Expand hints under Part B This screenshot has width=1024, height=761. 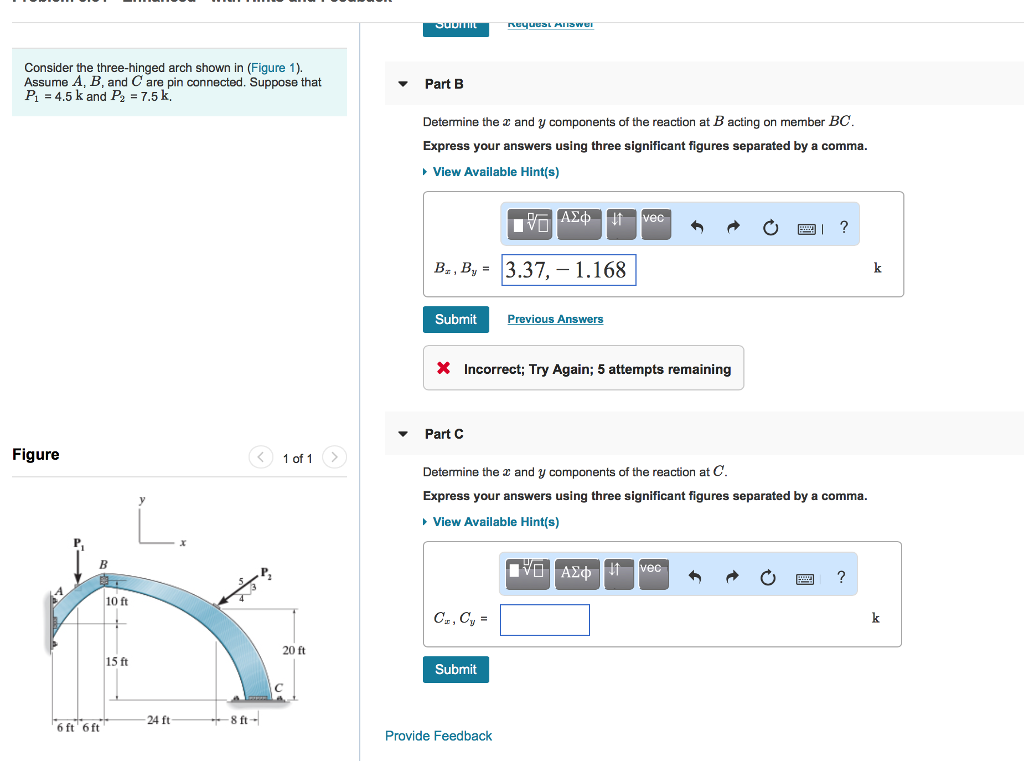click(491, 171)
